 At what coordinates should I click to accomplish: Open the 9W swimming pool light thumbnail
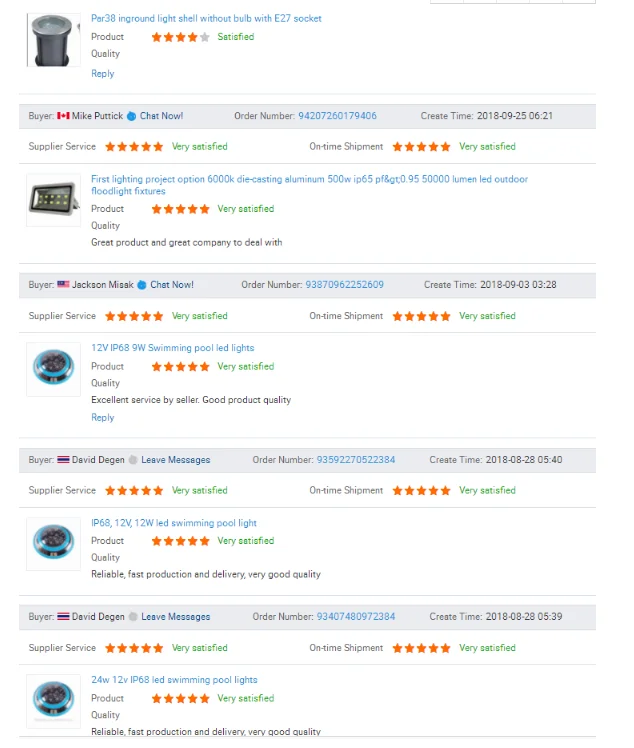point(53,368)
